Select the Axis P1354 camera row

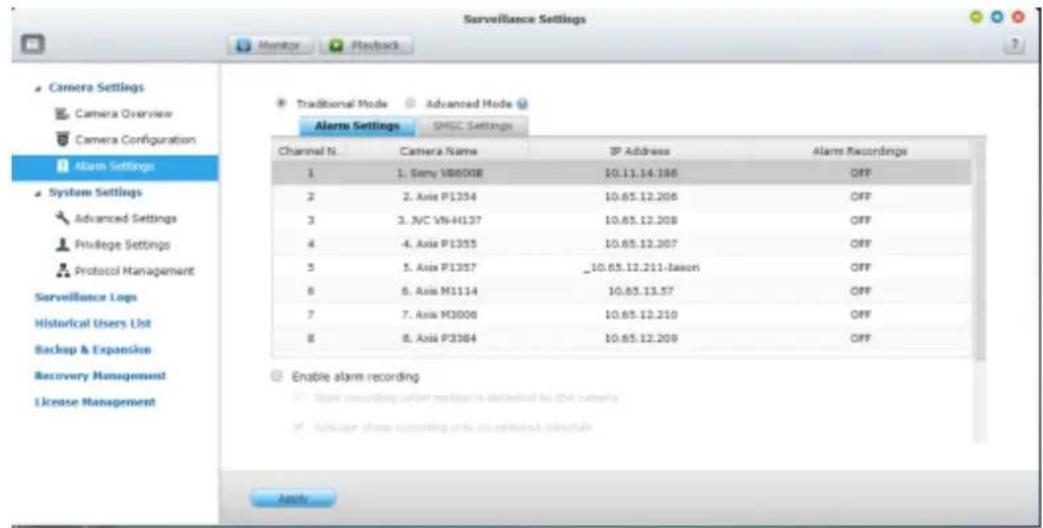pyautogui.click(x=620, y=198)
